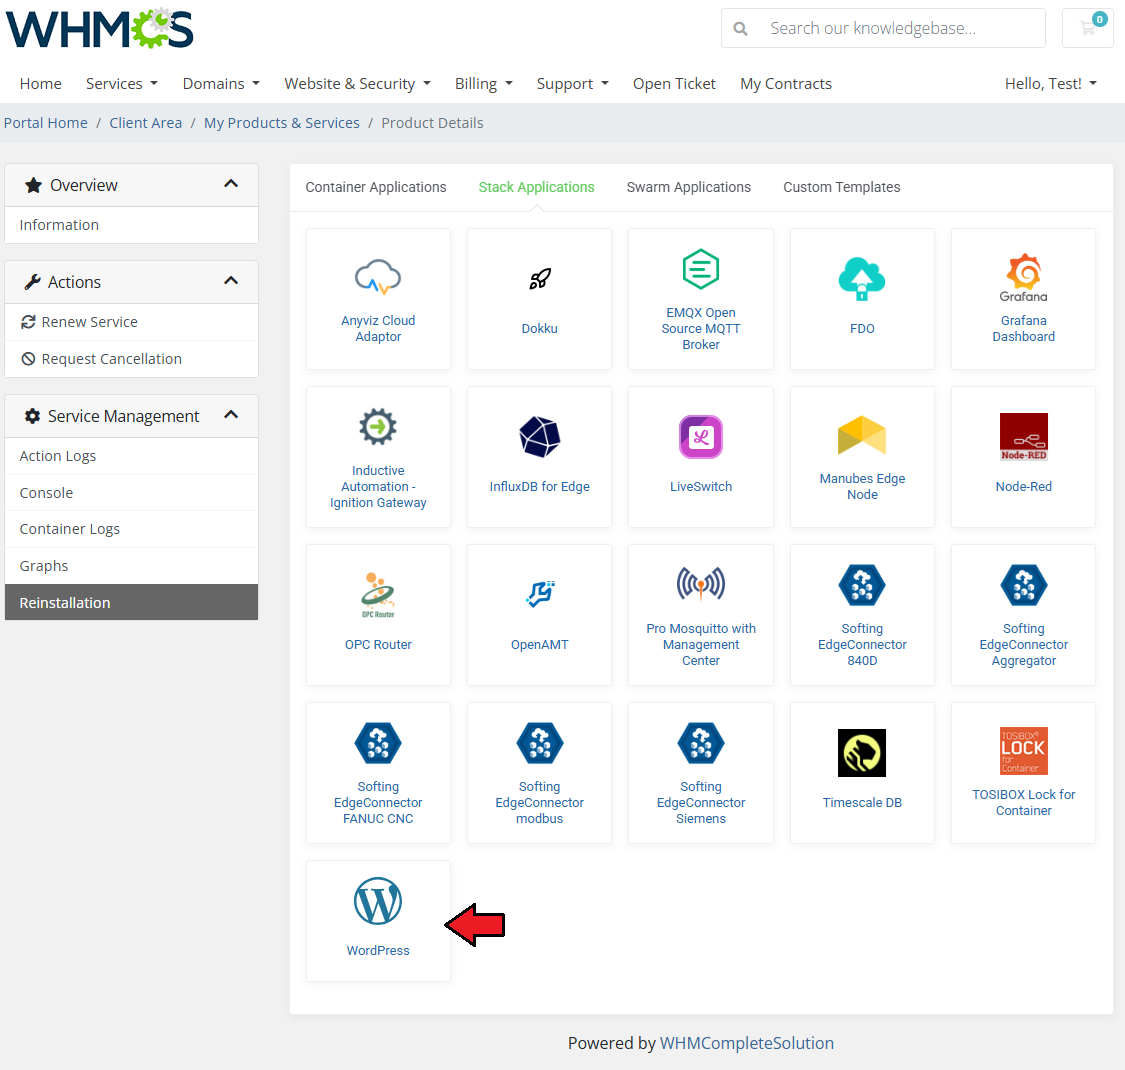Click the Portal Home breadcrumb link
The image size is (1125, 1070).
[46, 123]
